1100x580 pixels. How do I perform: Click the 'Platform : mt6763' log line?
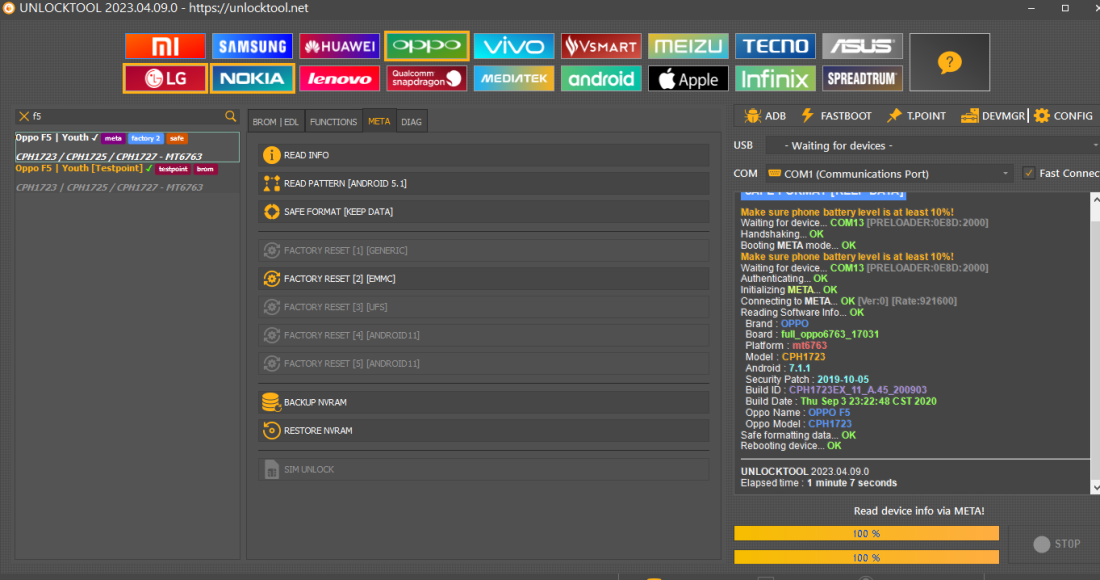786,346
